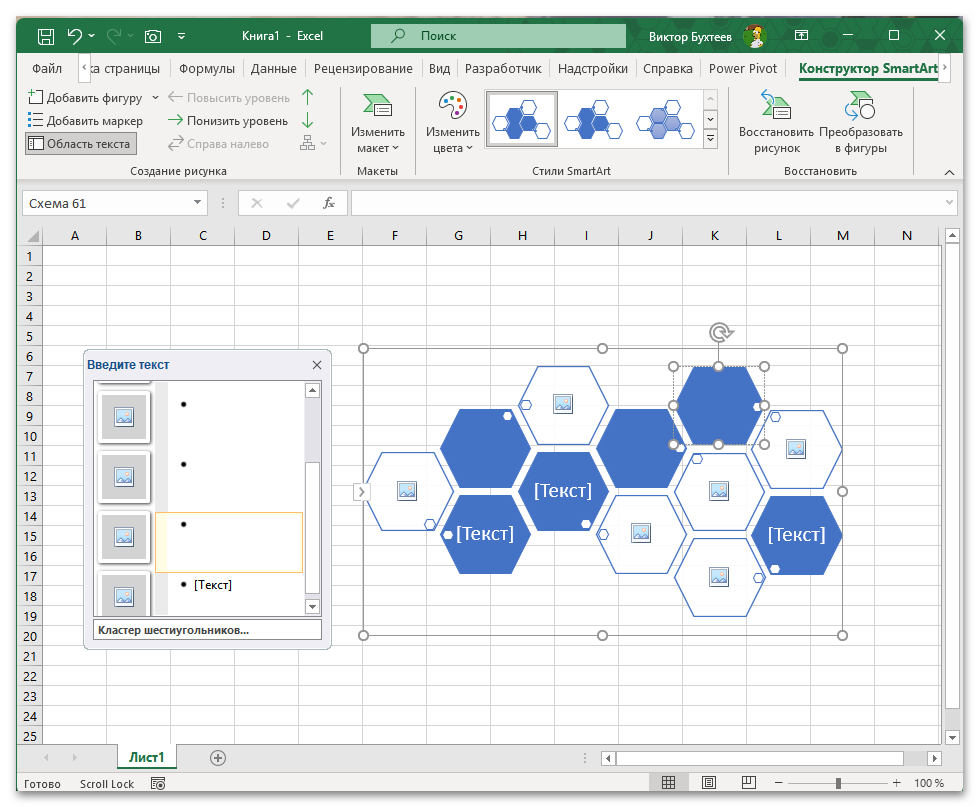Switch to Page Break Preview in the status bar

click(749, 783)
